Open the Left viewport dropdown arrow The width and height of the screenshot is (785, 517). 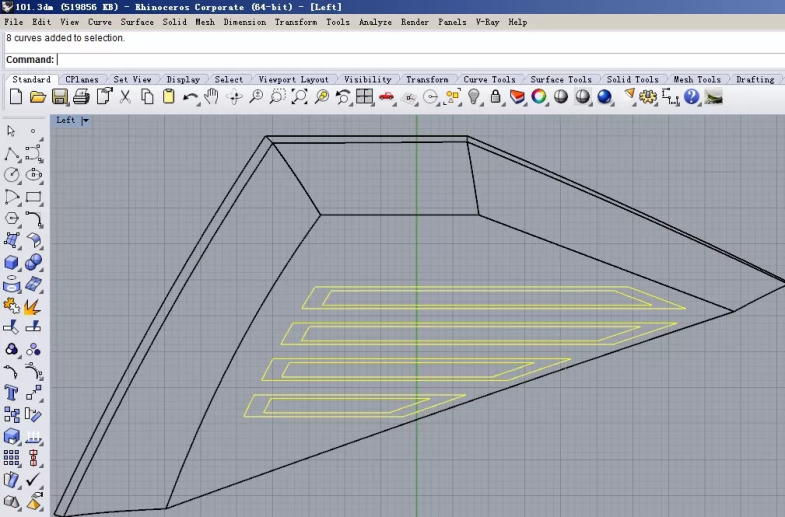pos(85,121)
